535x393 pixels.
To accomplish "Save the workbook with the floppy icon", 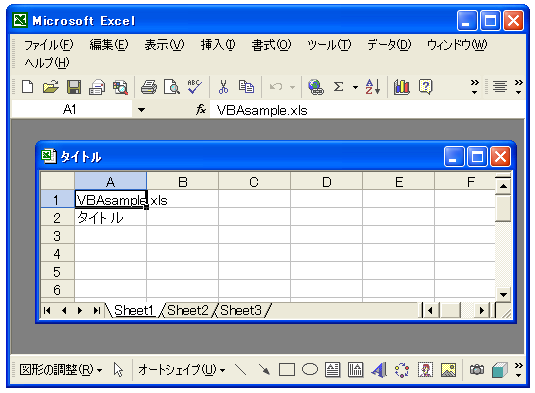I will point(74,87).
